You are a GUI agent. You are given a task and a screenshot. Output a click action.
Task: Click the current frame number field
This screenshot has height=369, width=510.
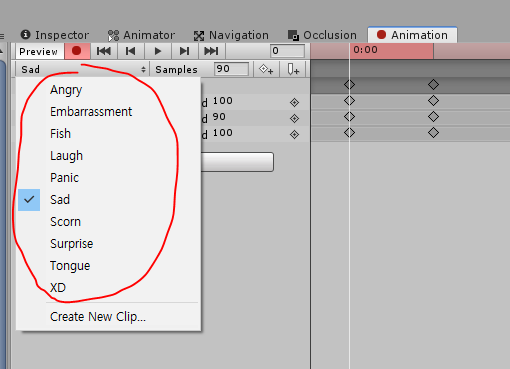pyautogui.click(x=287, y=51)
